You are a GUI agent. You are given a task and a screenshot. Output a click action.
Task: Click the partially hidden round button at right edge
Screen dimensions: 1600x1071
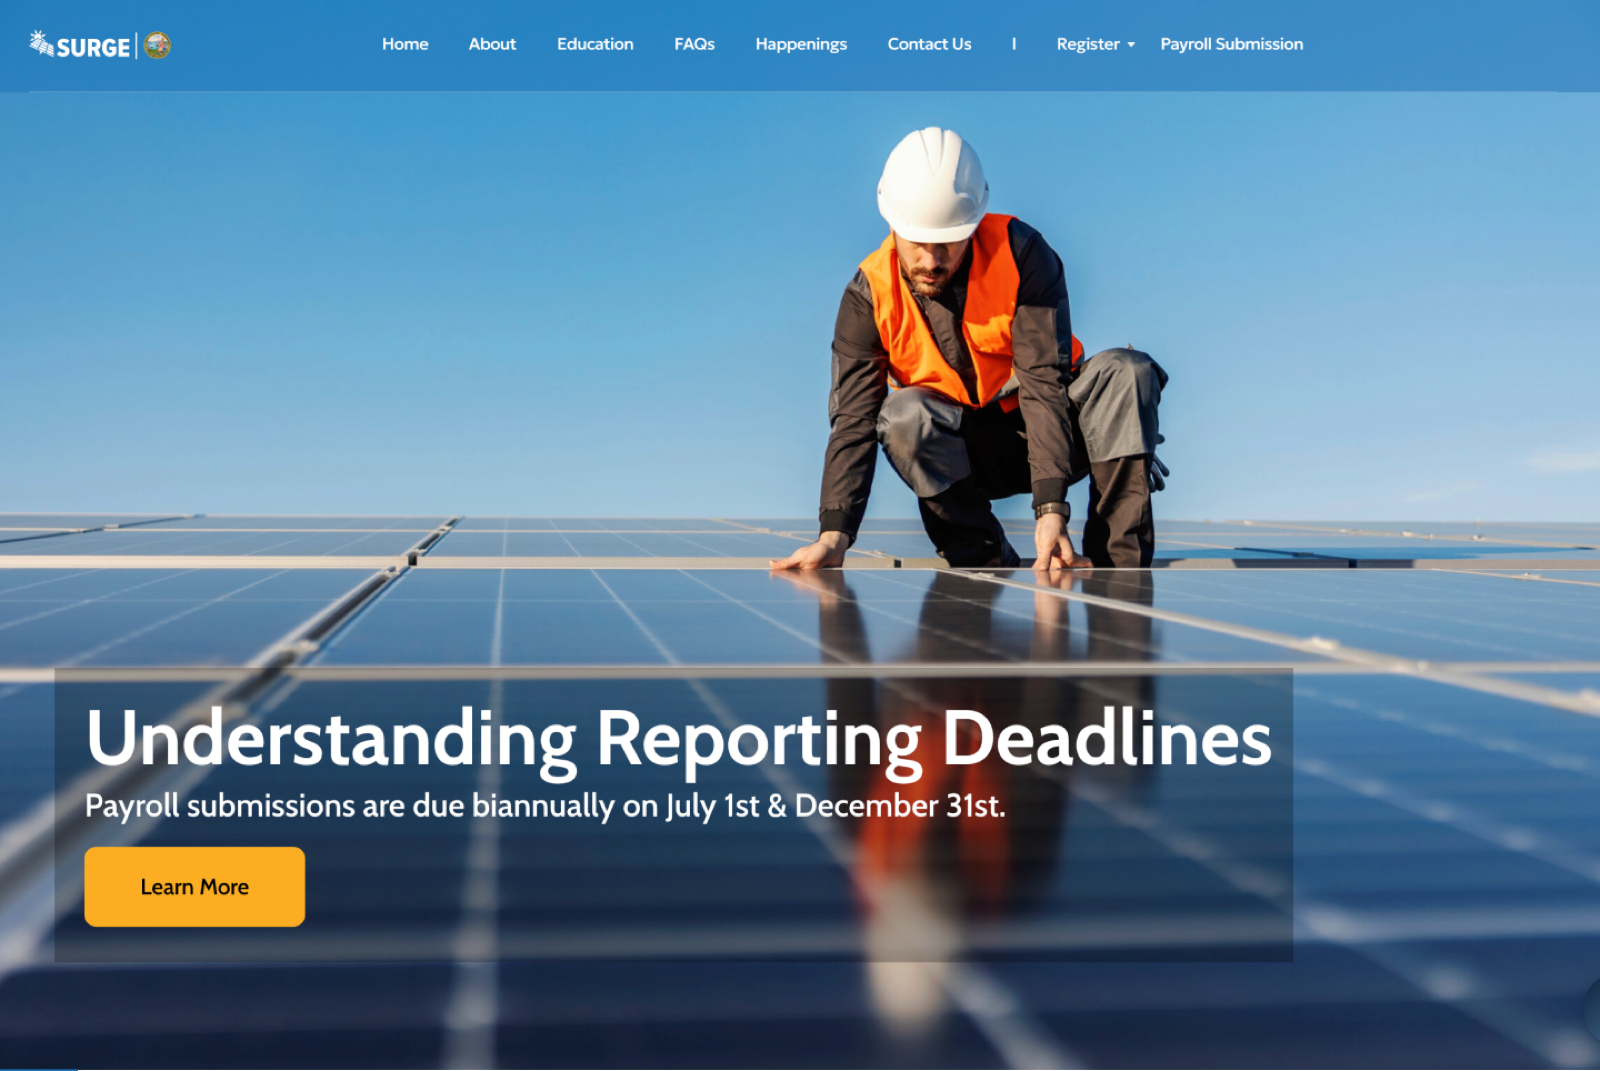click(x=1592, y=1010)
